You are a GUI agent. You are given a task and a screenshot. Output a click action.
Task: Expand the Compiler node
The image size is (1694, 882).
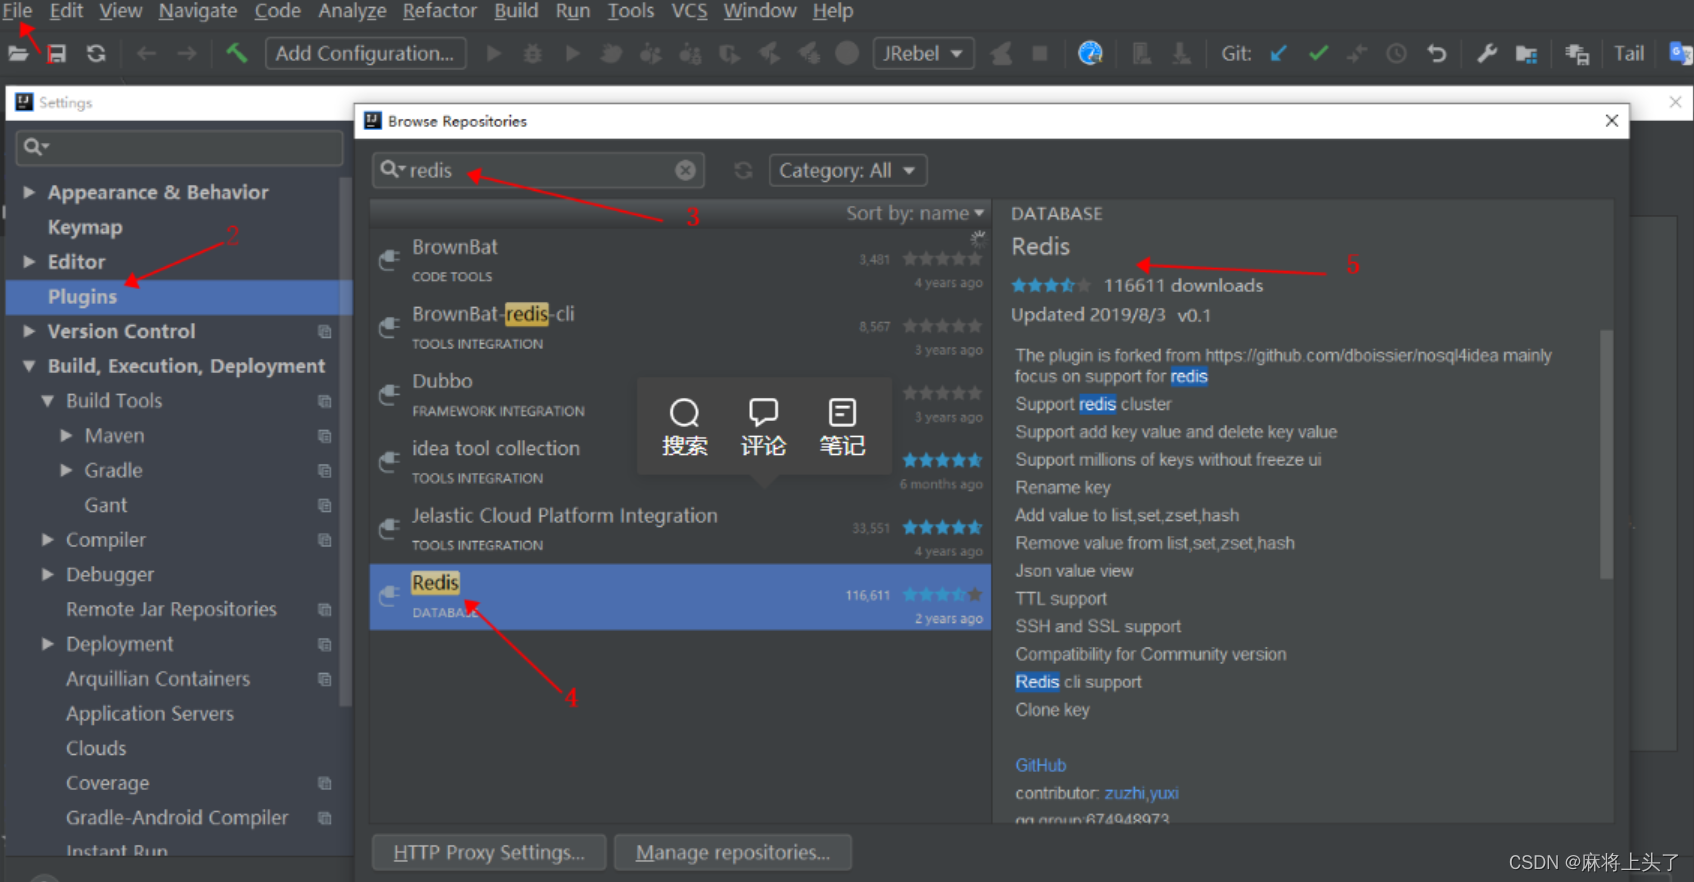pyautogui.click(x=47, y=540)
